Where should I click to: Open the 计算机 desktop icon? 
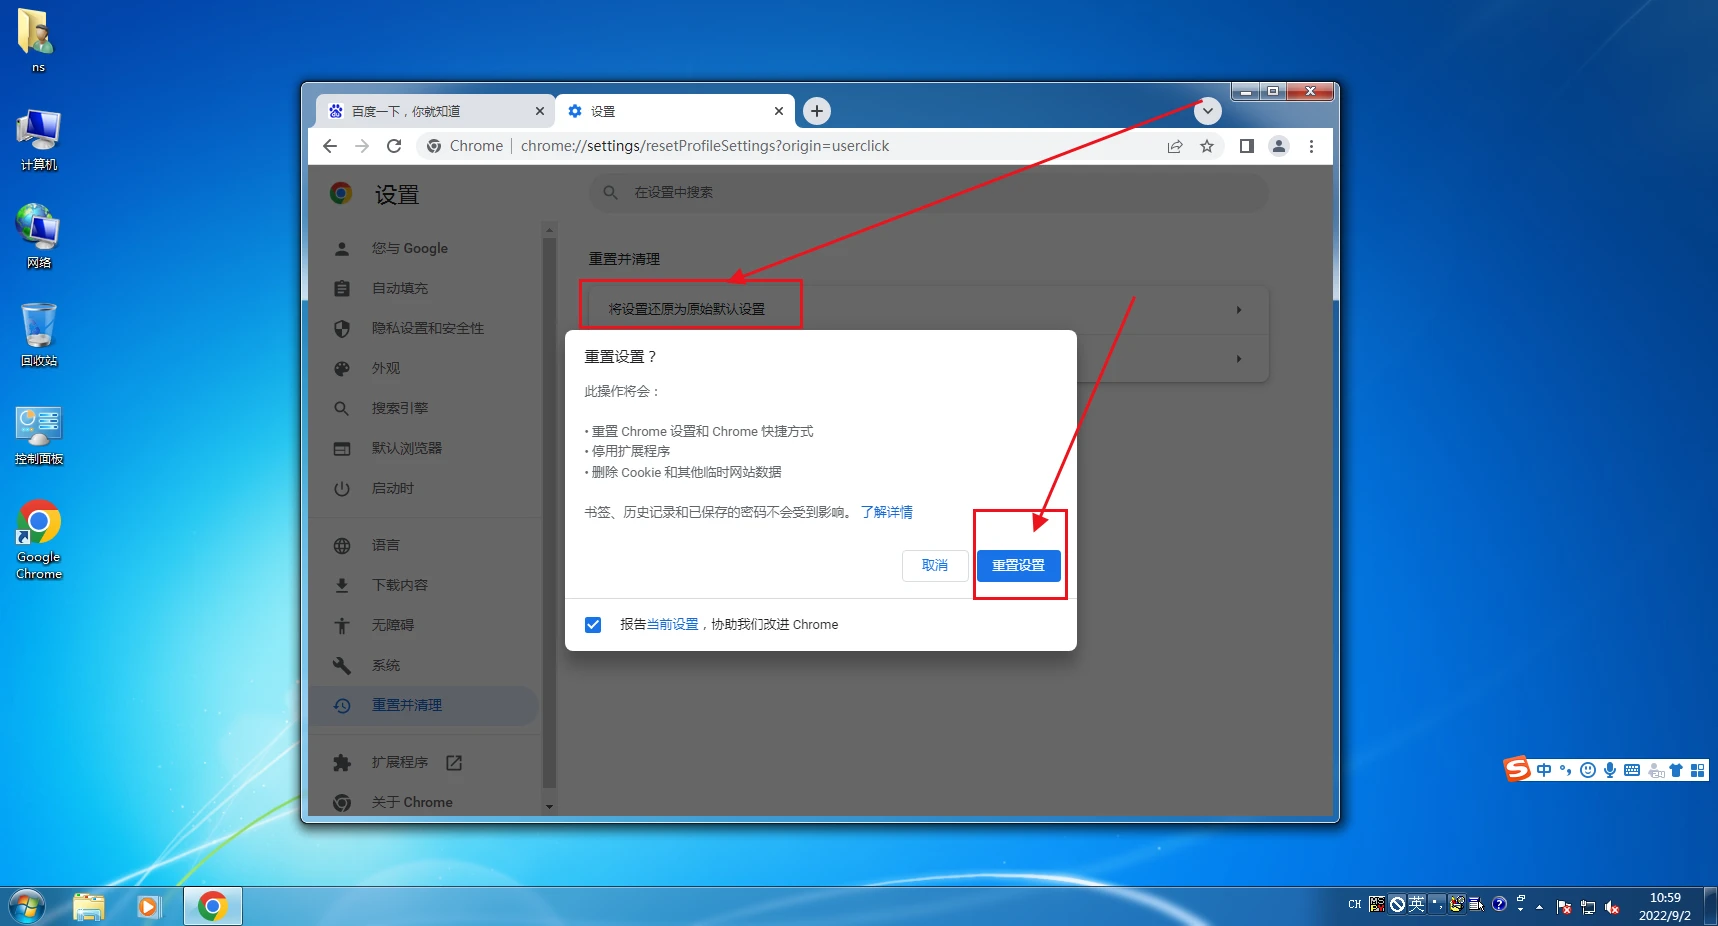(x=38, y=140)
